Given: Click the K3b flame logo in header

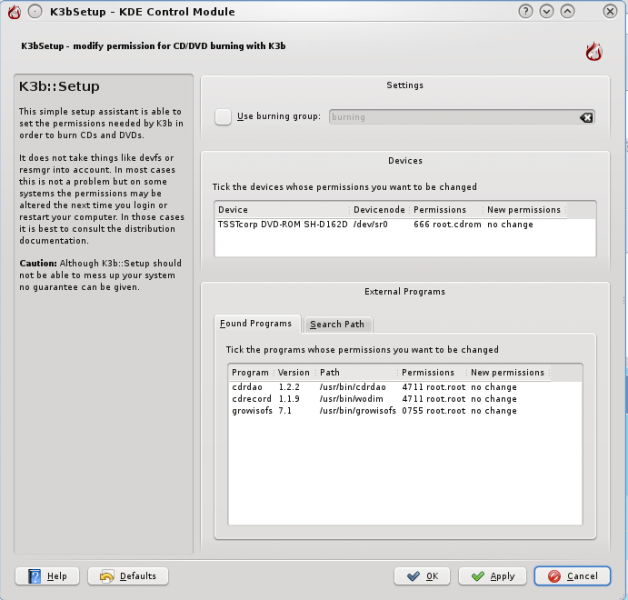Looking at the screenshot, I should 594,52.
